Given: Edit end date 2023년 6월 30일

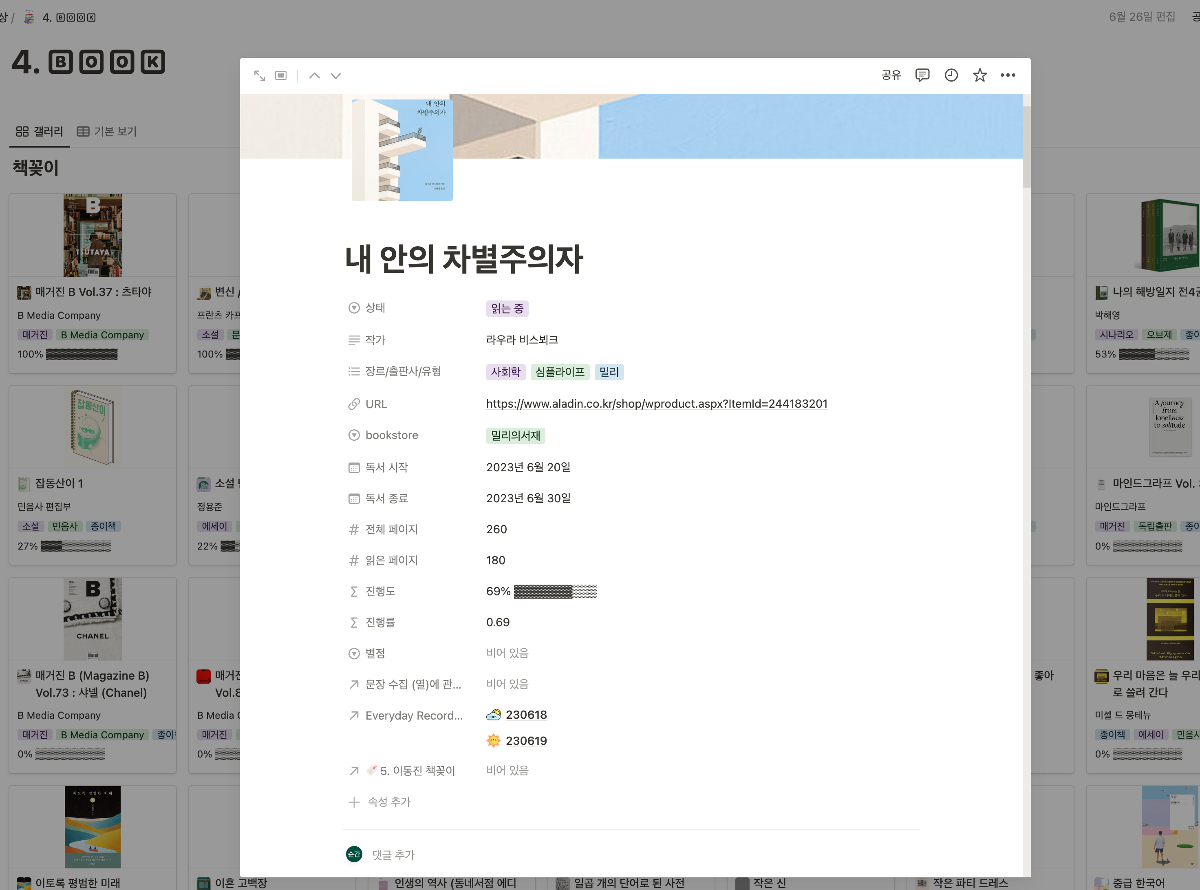Looking at the screenshot, I should pyautogui.click(x=528, y=498).
